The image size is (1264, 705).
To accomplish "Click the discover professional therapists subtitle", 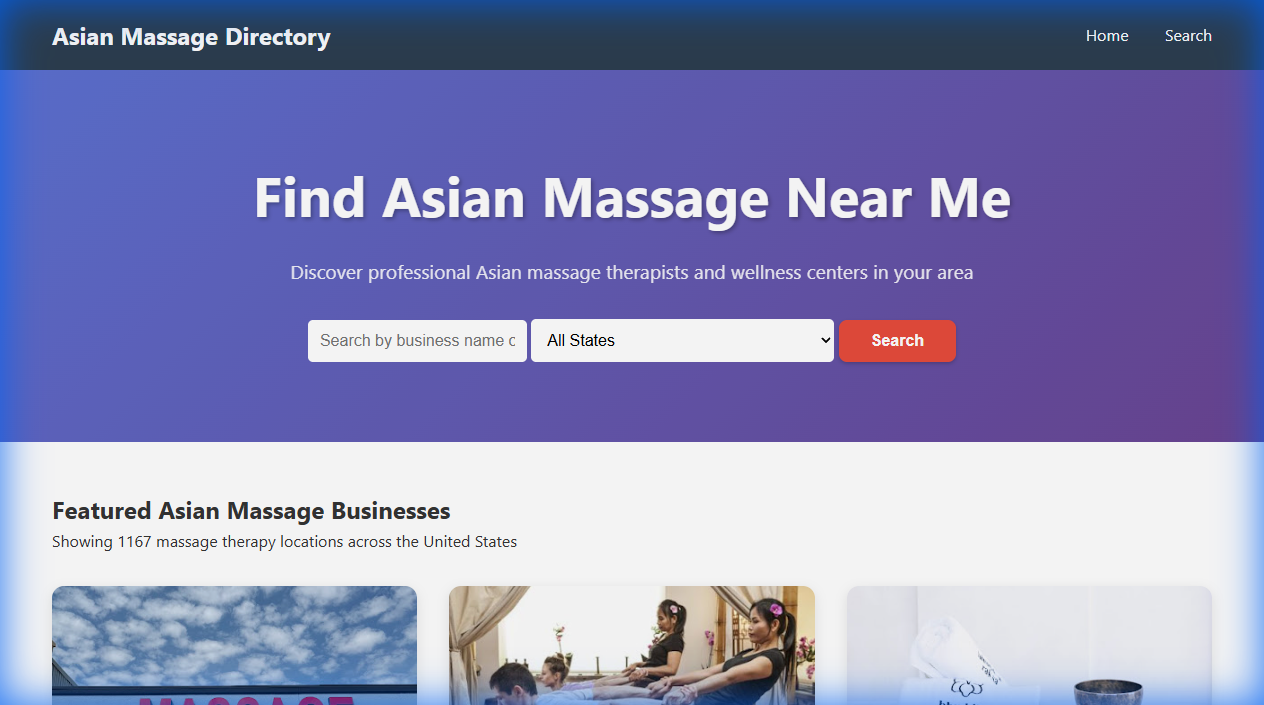I will click(x=631, y=272).
